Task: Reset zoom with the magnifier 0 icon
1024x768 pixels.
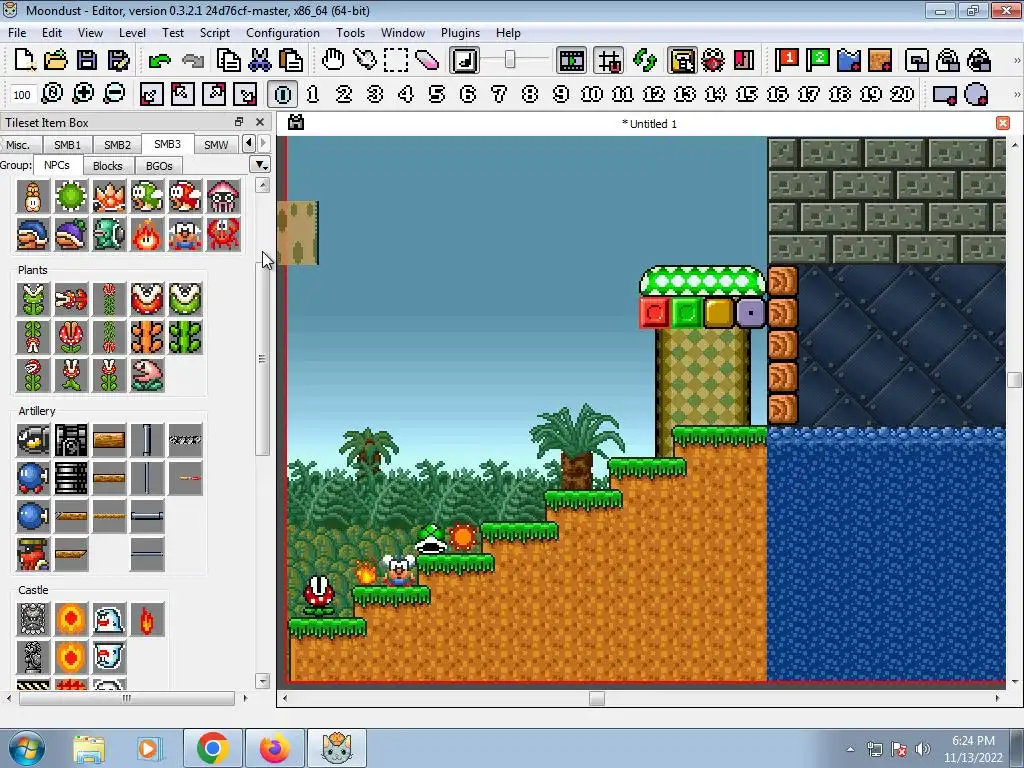Action: [x=52, y=94]
